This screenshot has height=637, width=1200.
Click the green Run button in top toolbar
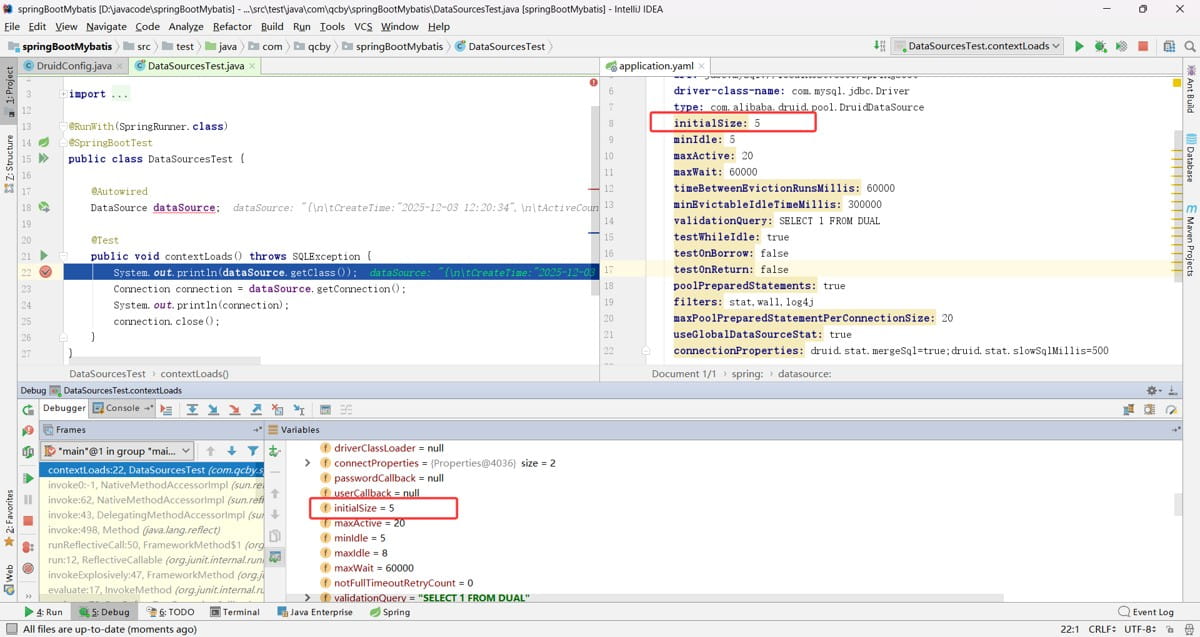pos(1079,46)
